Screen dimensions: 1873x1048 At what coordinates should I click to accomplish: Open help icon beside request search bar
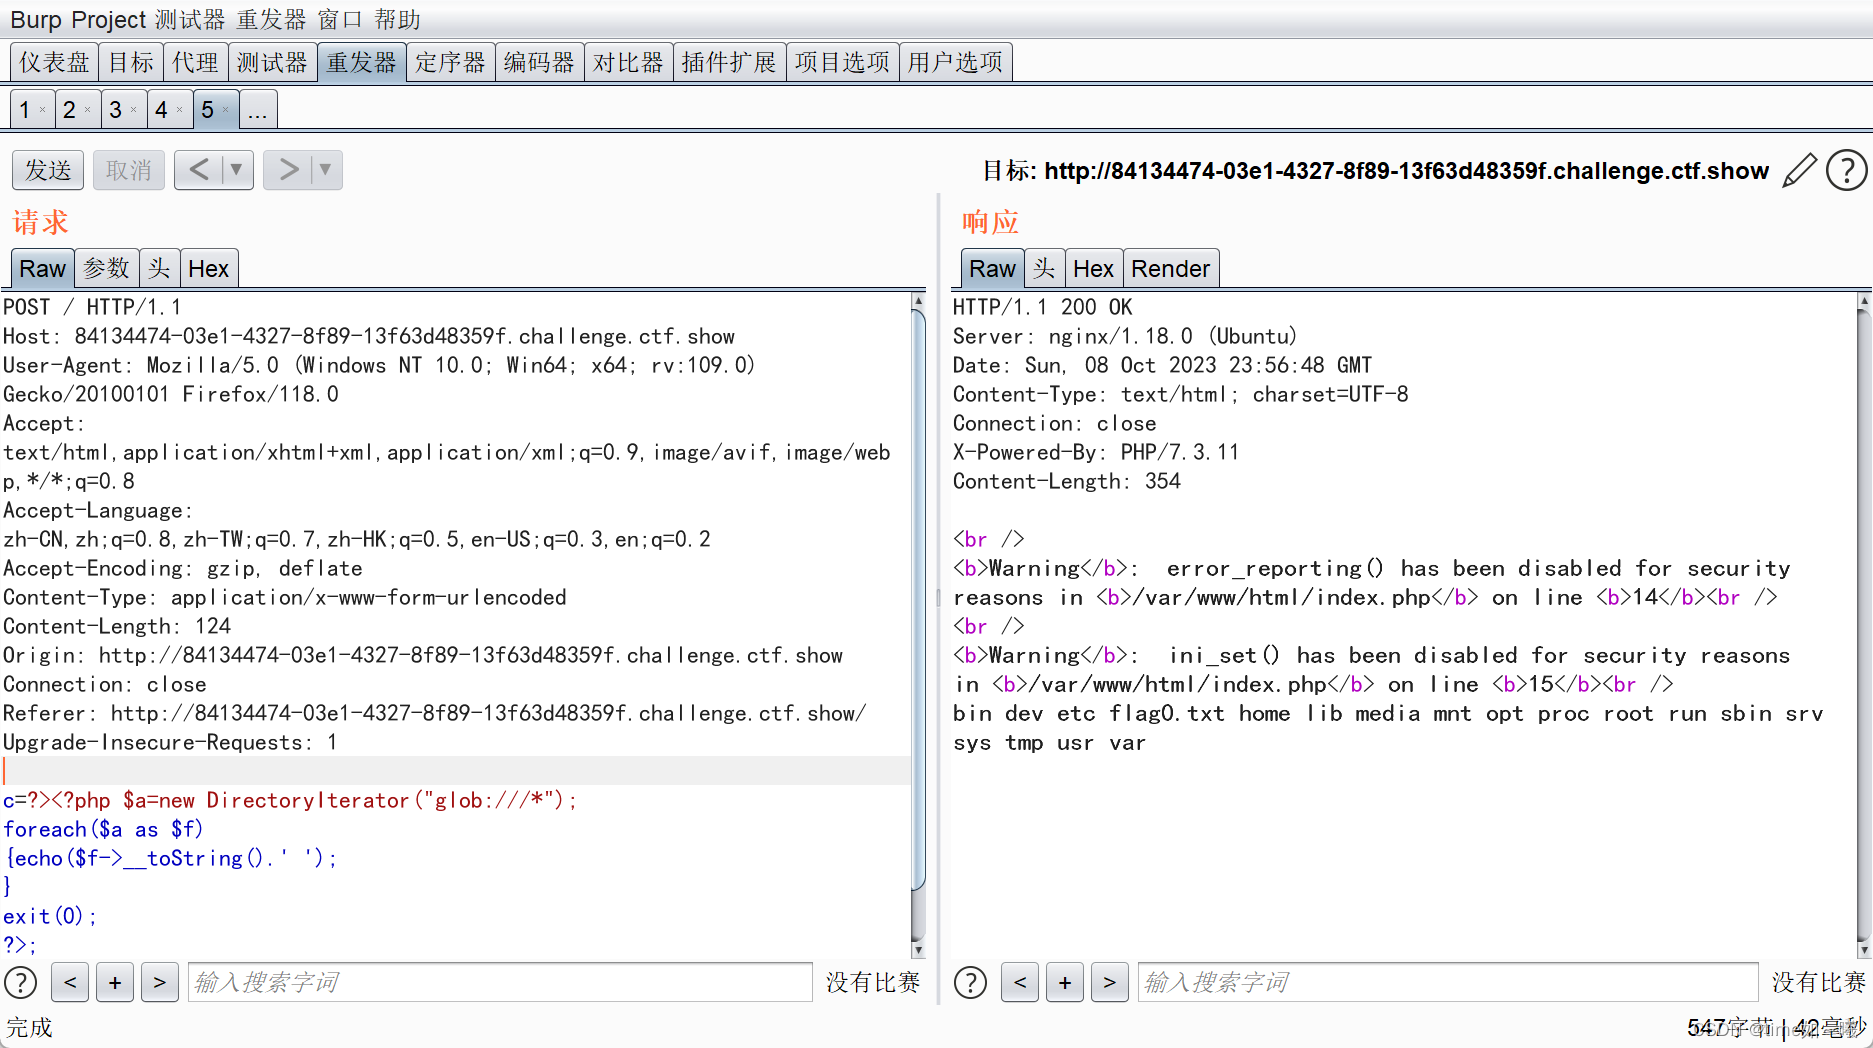pyautogui.click(x=21, y=983)
